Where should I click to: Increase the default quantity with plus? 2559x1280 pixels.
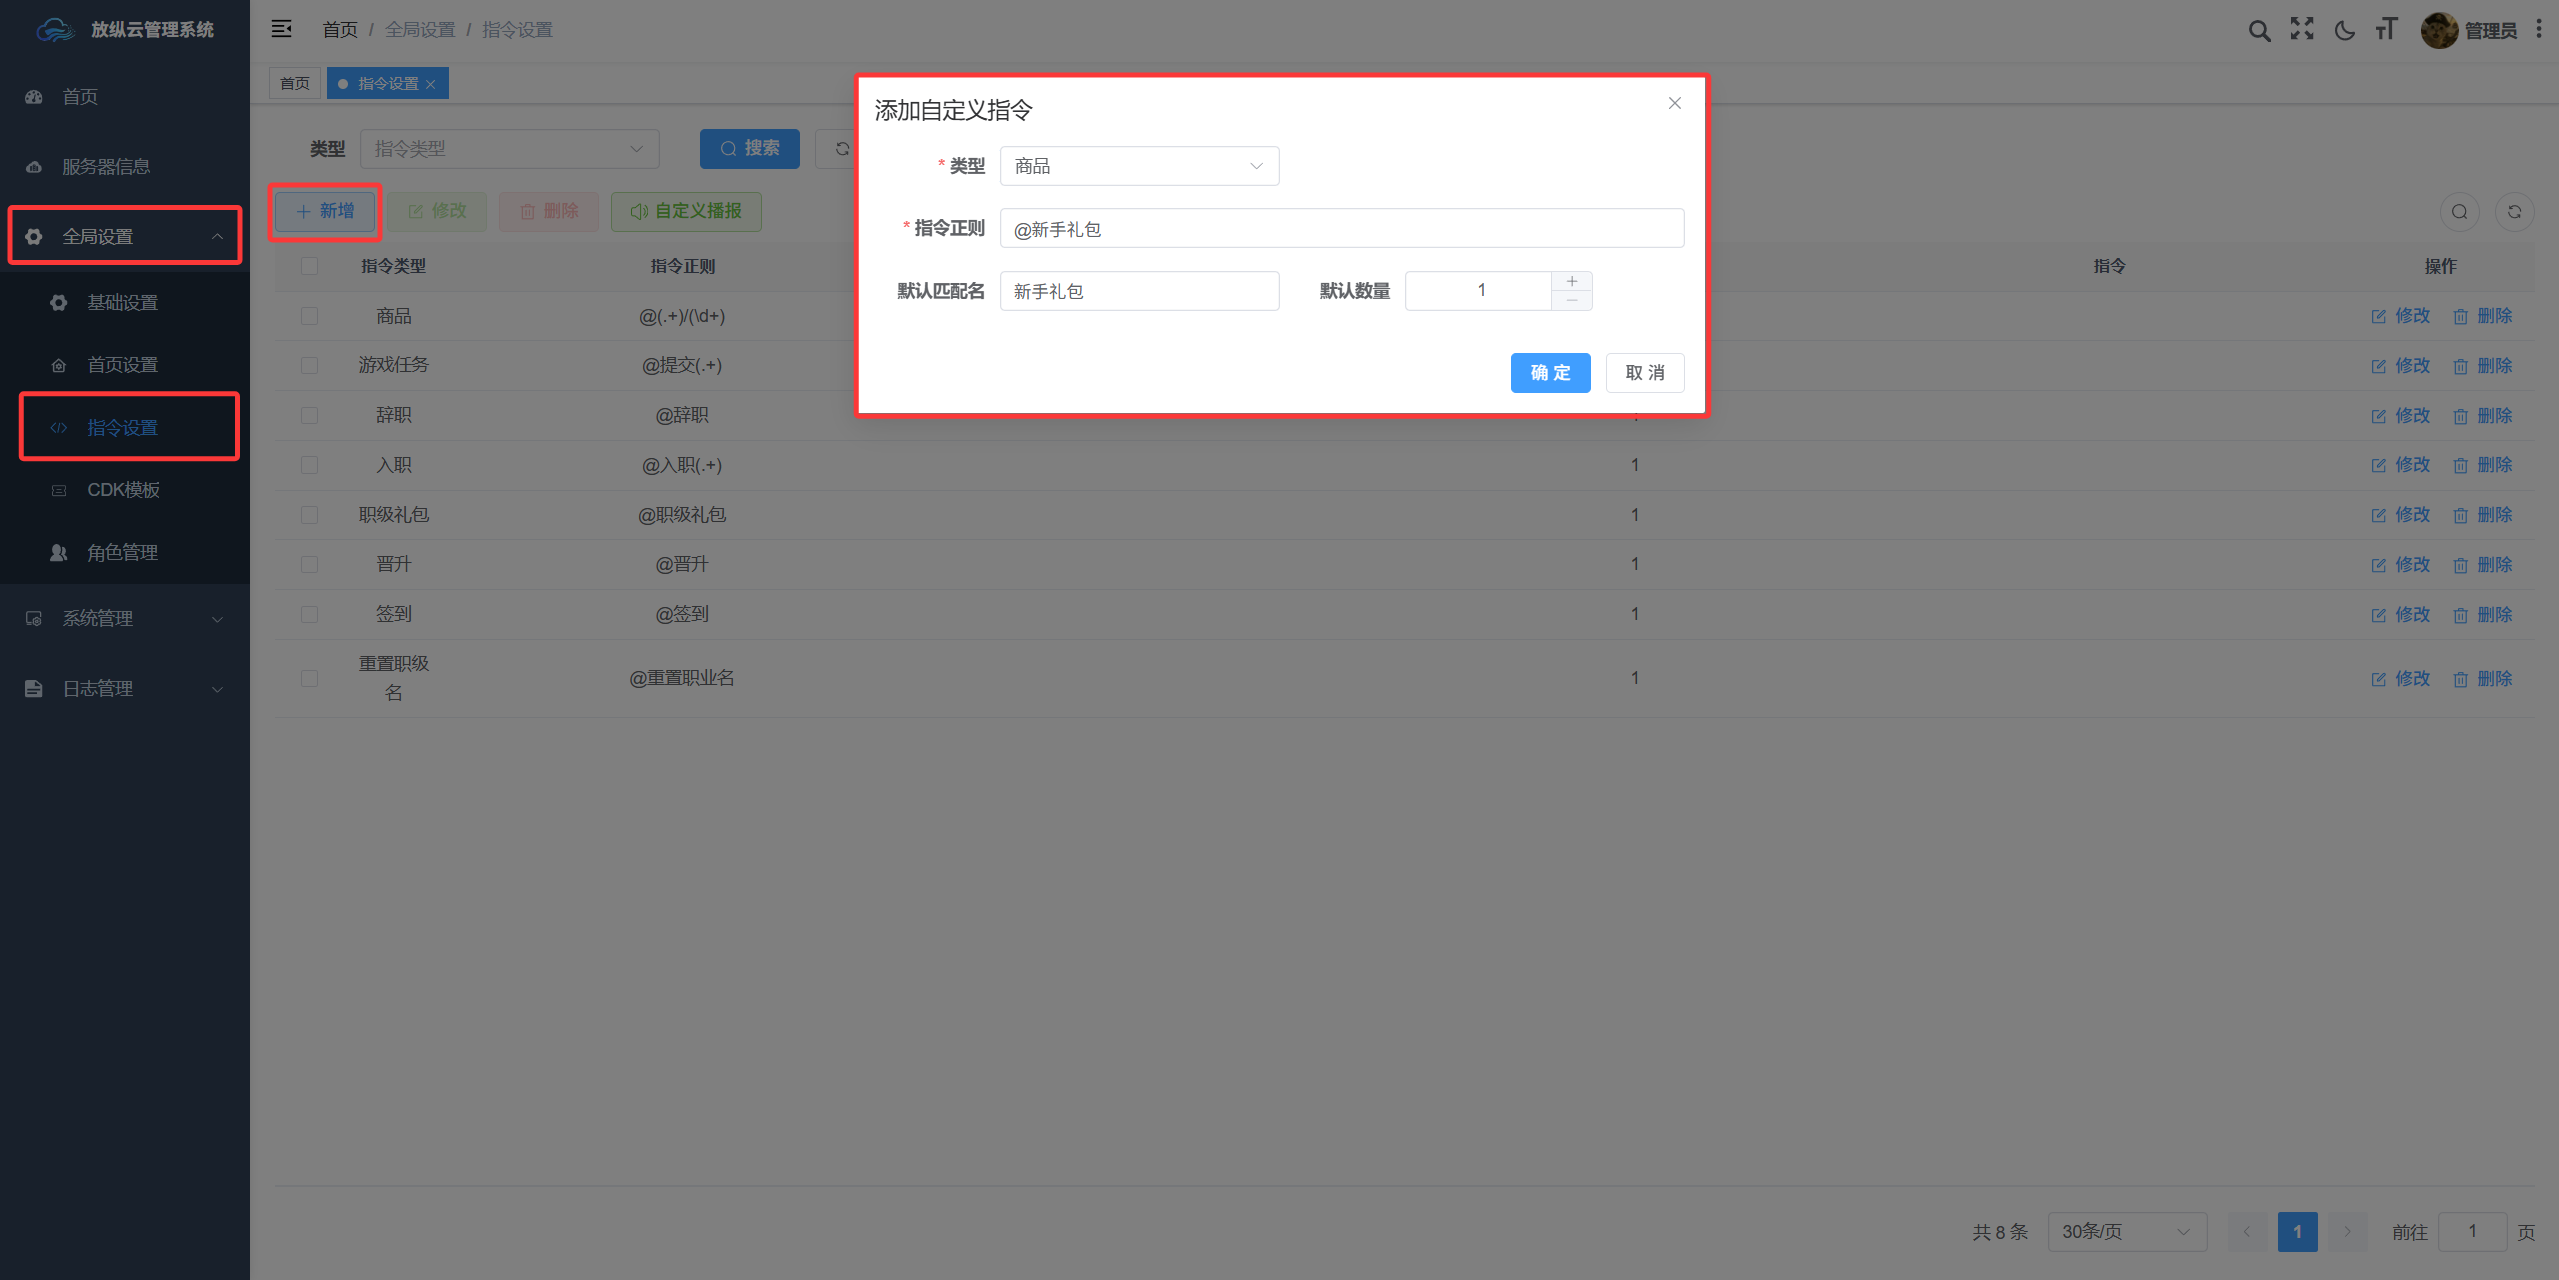1572,281
